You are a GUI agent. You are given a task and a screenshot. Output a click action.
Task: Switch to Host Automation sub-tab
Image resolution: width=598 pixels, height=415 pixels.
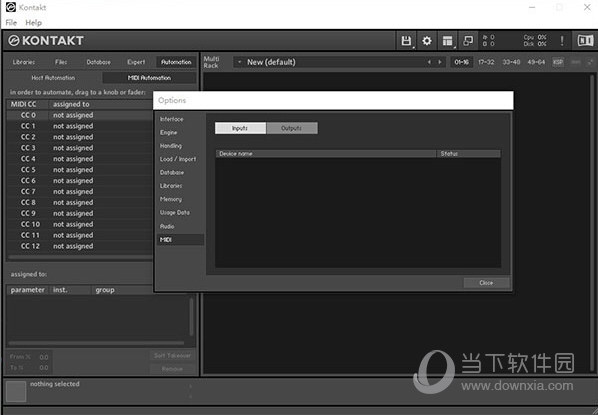point(53,78)
